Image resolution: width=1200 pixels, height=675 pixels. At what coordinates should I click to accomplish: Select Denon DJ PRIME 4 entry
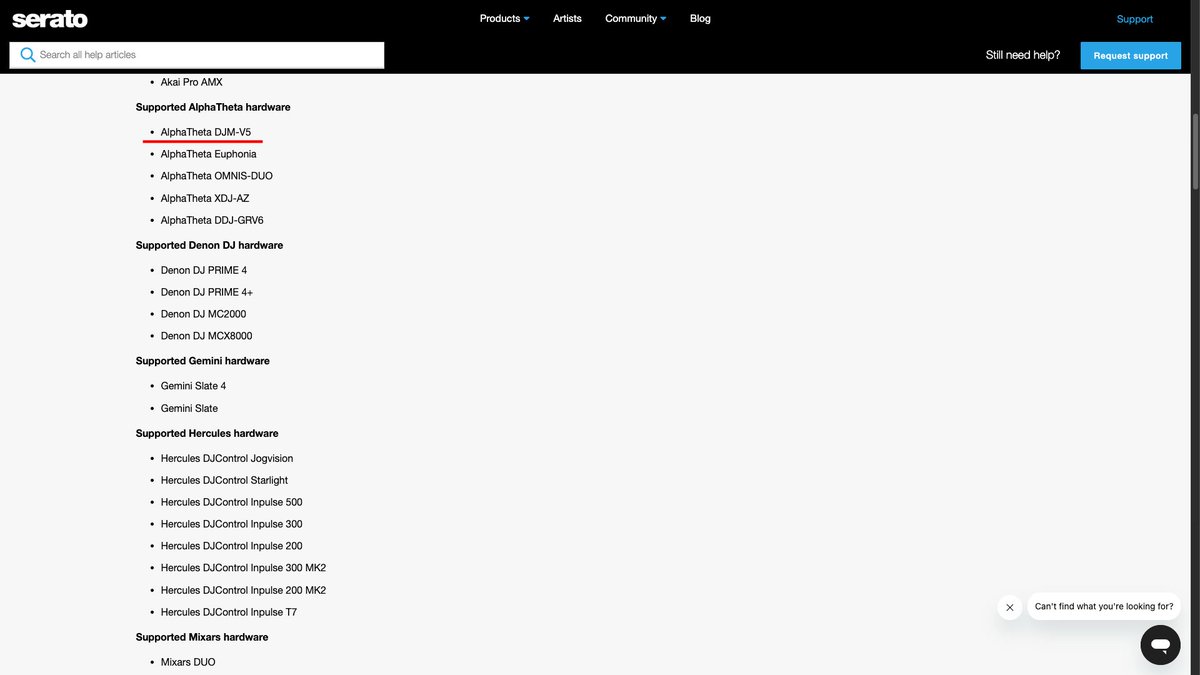point(204,270)
